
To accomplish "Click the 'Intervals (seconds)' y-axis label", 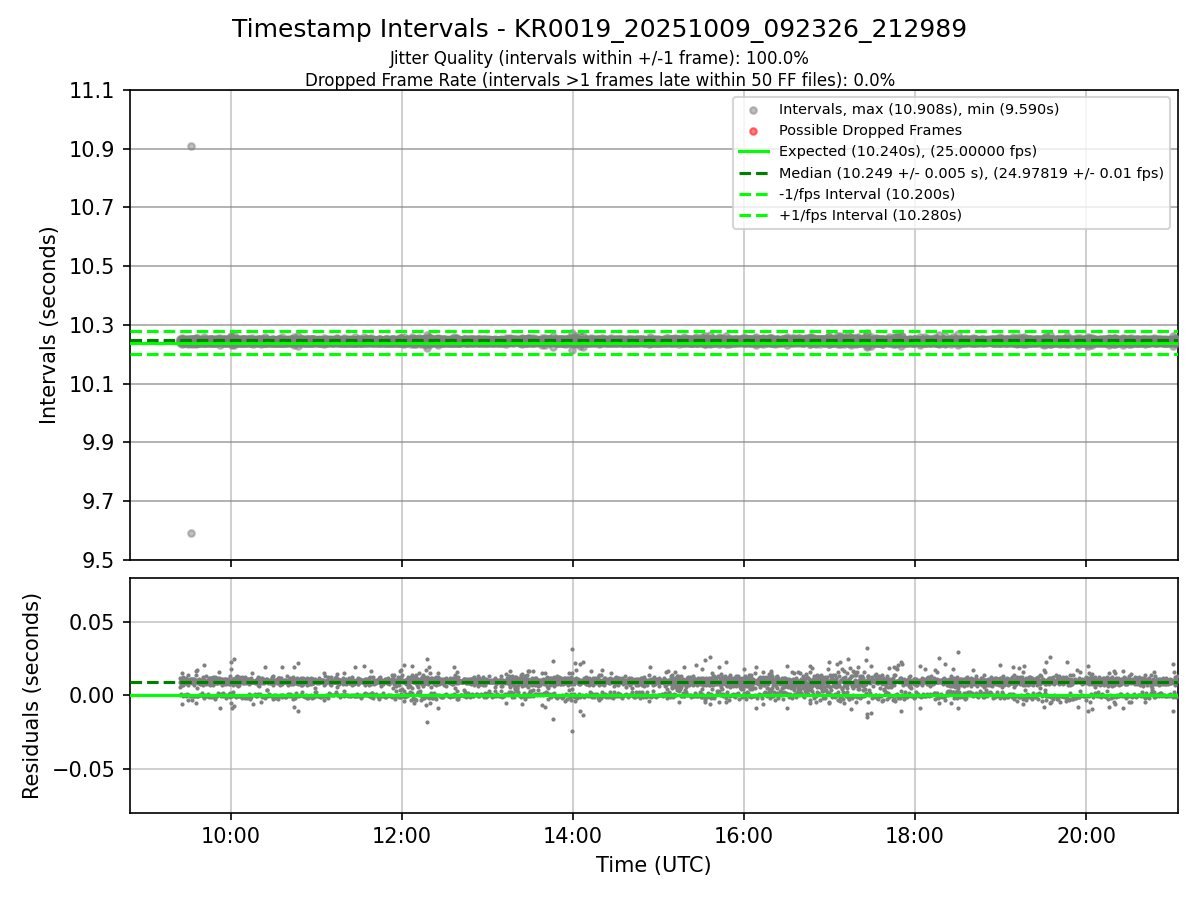I will 49,325.
